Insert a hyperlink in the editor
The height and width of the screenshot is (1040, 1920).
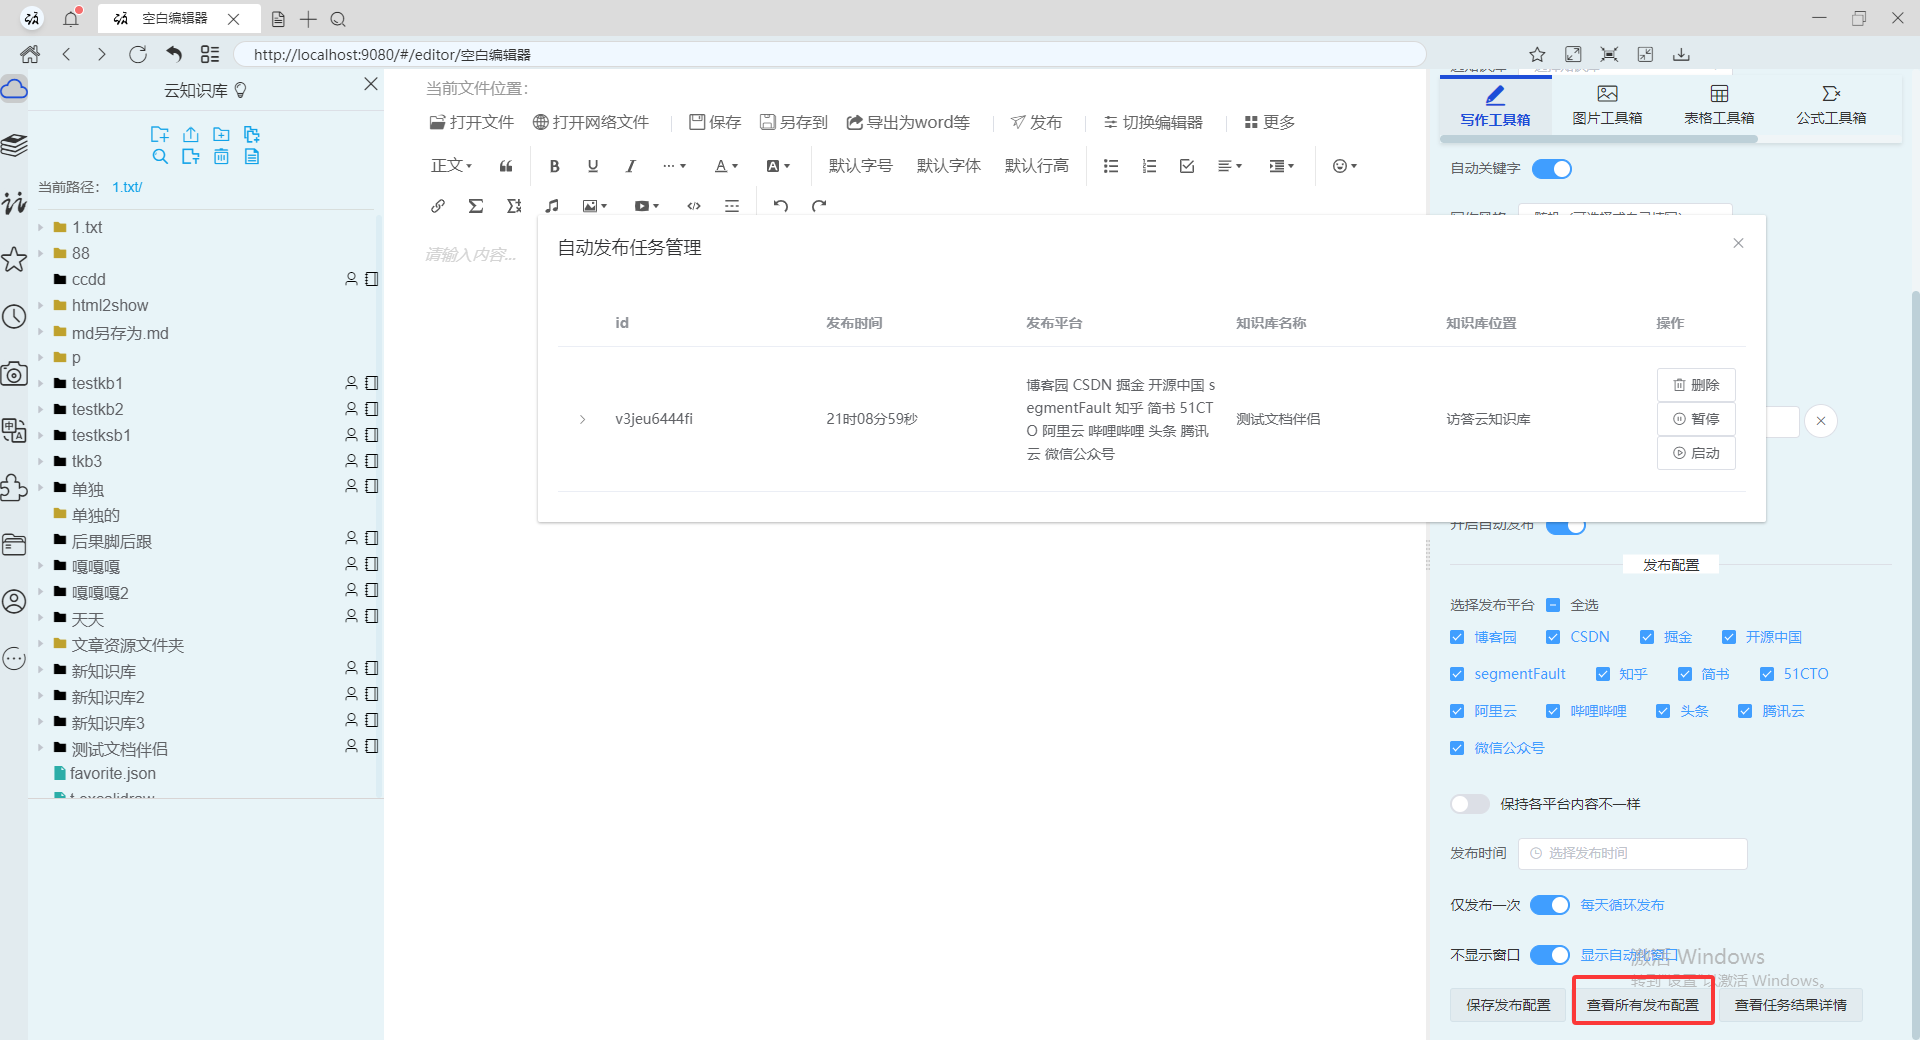point(437,206)
